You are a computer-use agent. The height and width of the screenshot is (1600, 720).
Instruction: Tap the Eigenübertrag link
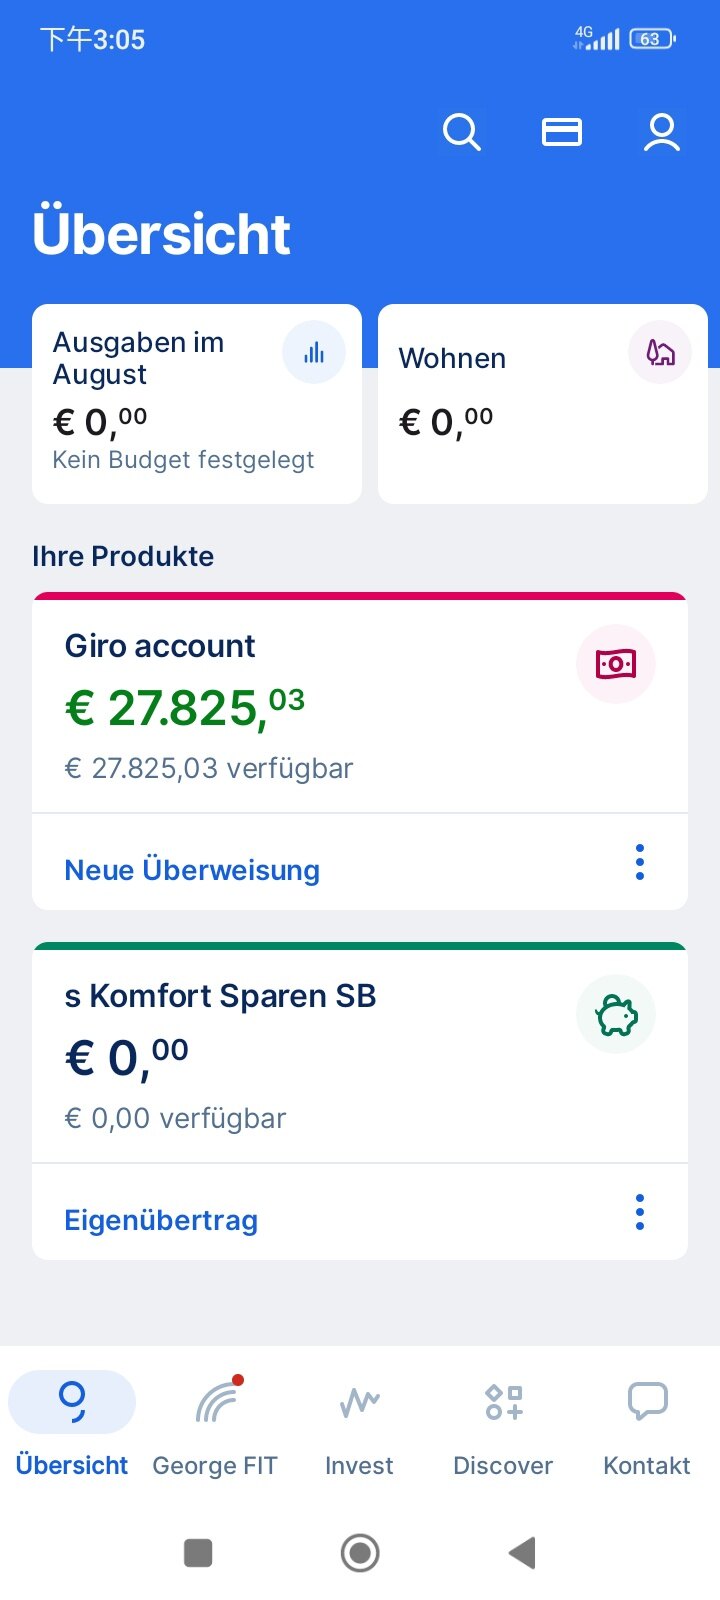(x=161, y=1220)
